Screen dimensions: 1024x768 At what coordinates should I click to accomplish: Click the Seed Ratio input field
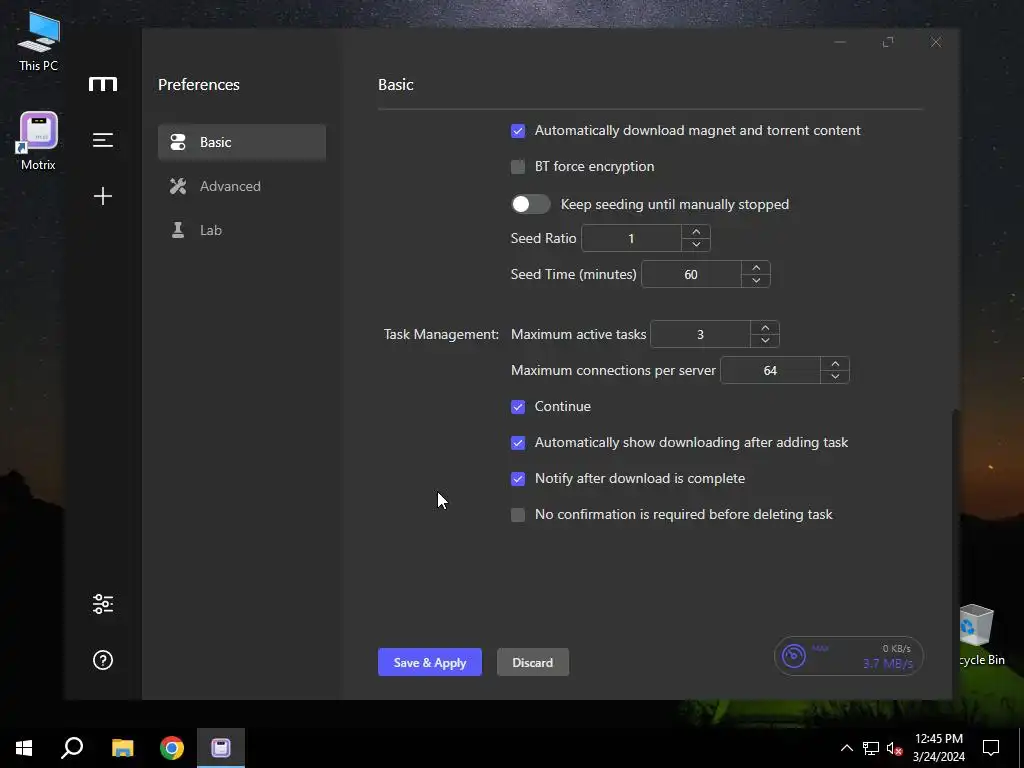click(x=632, y=238)
